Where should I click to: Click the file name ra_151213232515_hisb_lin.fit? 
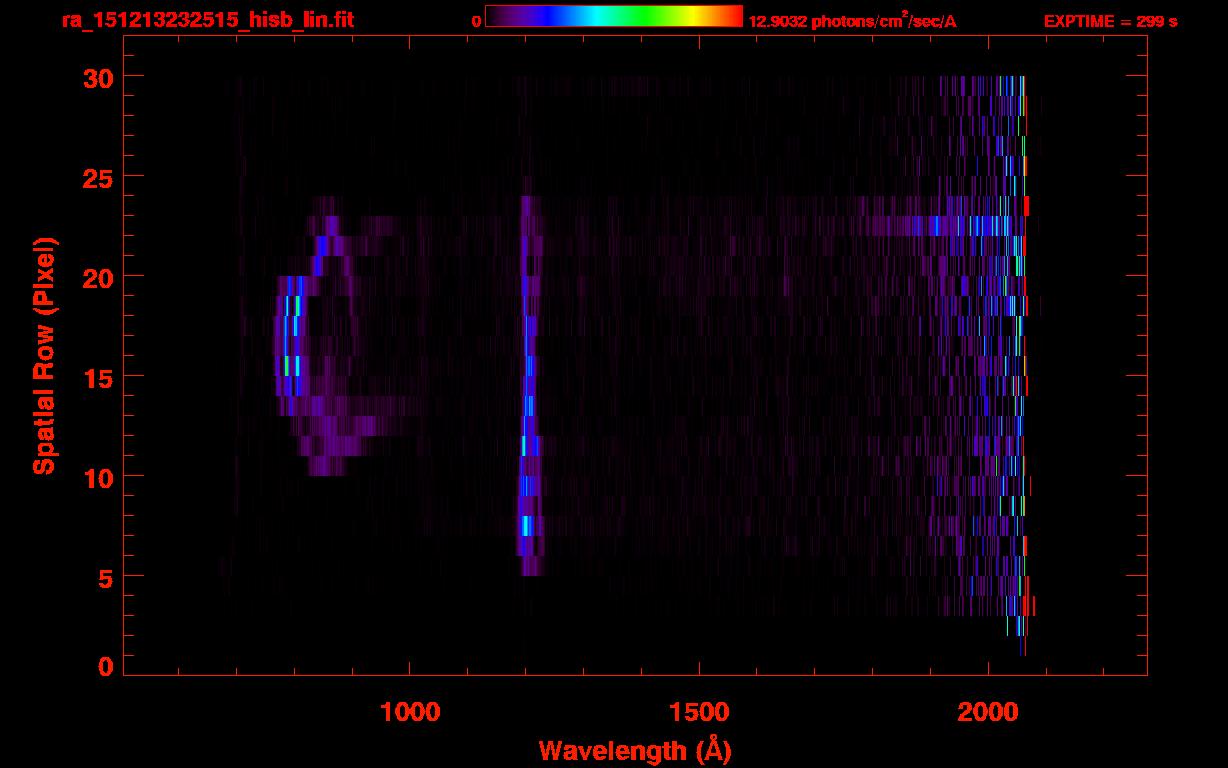[207, 20]
